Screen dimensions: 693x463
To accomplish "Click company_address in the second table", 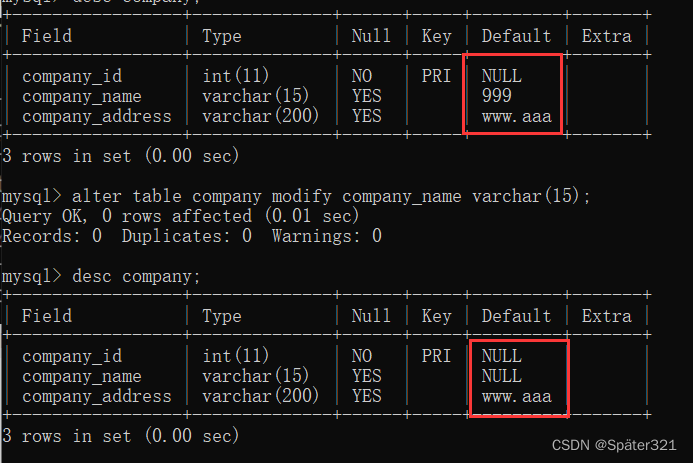I will [x=96, y=396].
